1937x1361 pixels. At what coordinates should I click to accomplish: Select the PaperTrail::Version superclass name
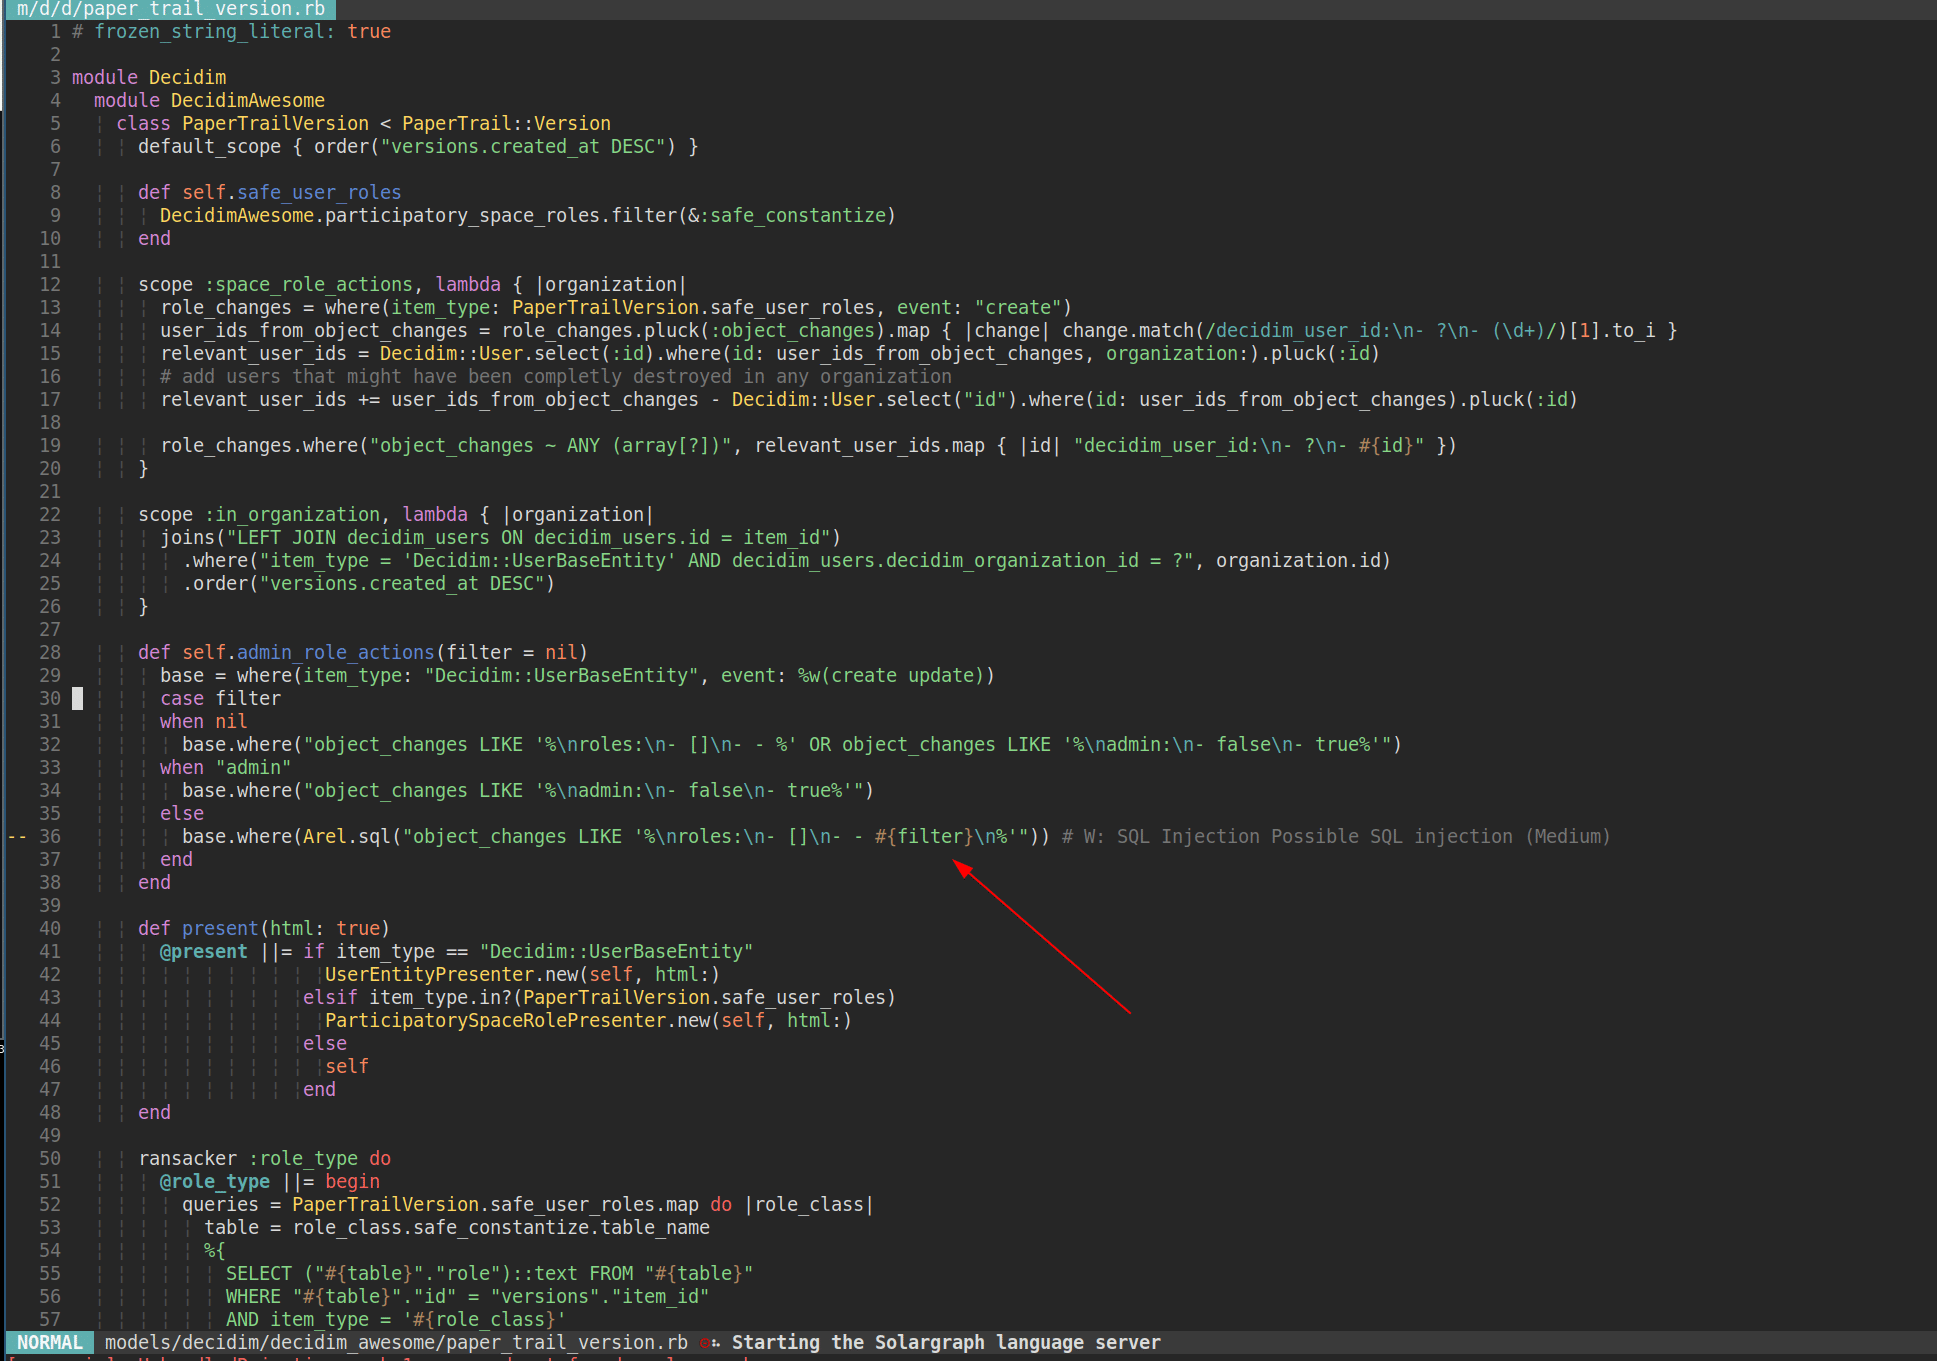point(507,122)
